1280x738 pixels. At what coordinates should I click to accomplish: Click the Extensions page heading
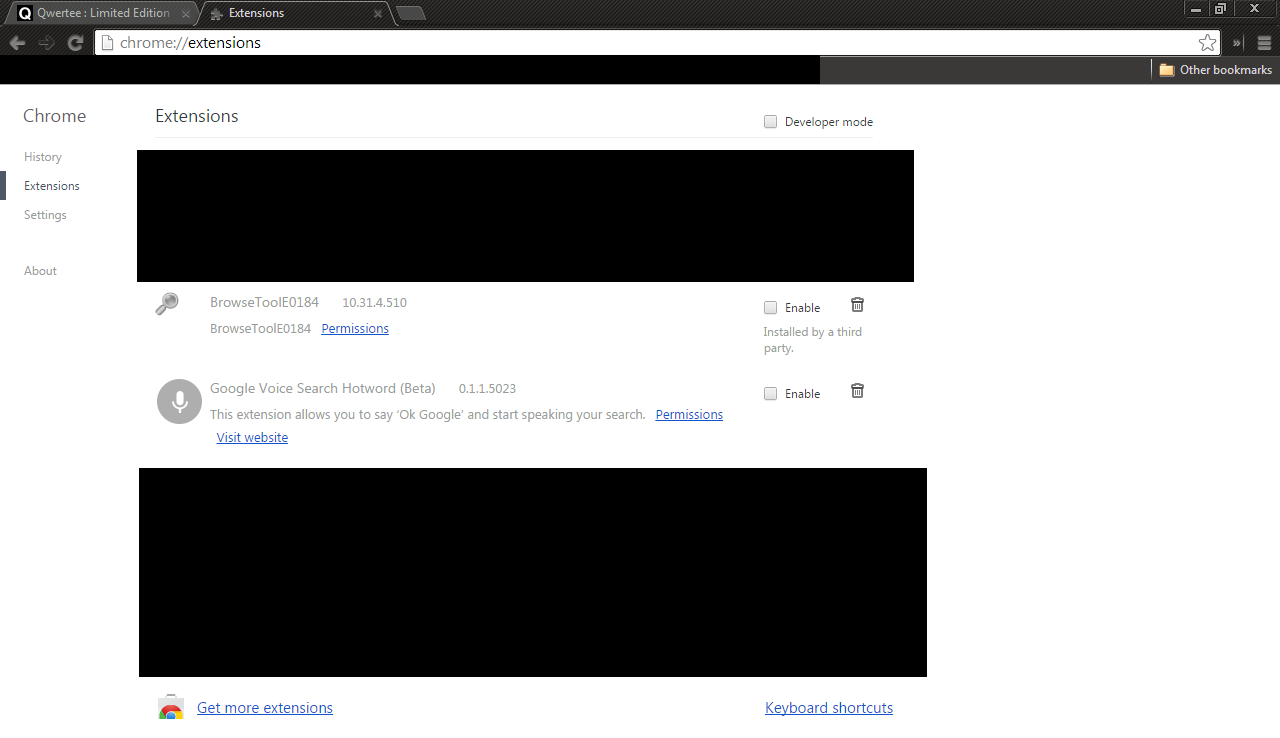(197, 116)
